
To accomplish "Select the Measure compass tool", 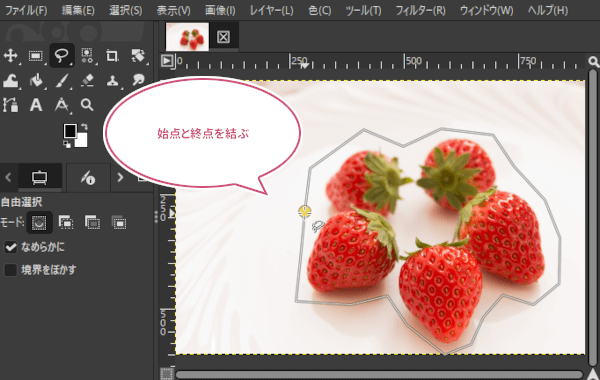I will [x=62, y=105].
